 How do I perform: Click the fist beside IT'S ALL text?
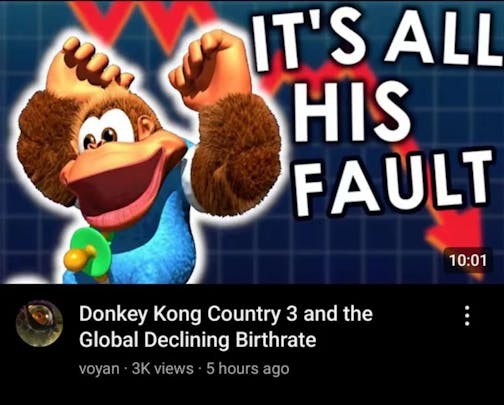[211, 68]
